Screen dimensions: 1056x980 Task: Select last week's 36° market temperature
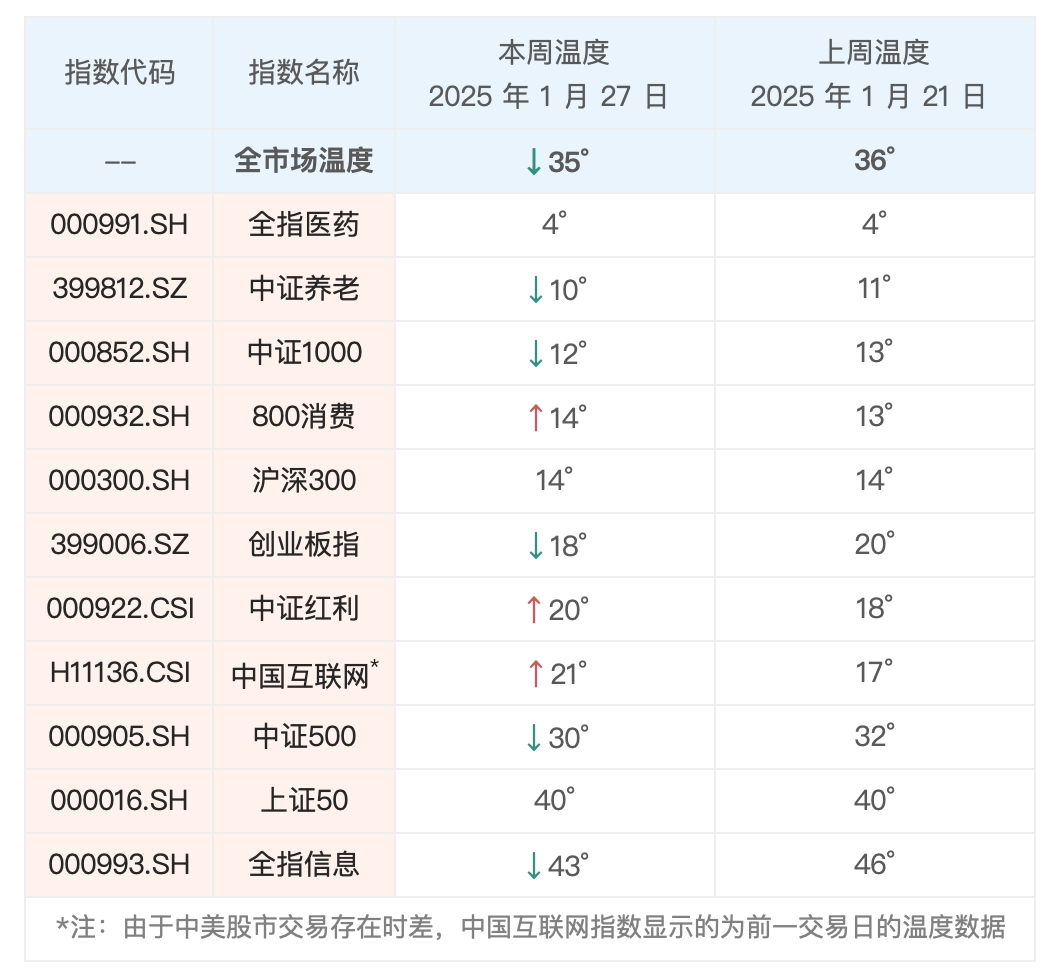pyautogui.click(x=874, y=160)
